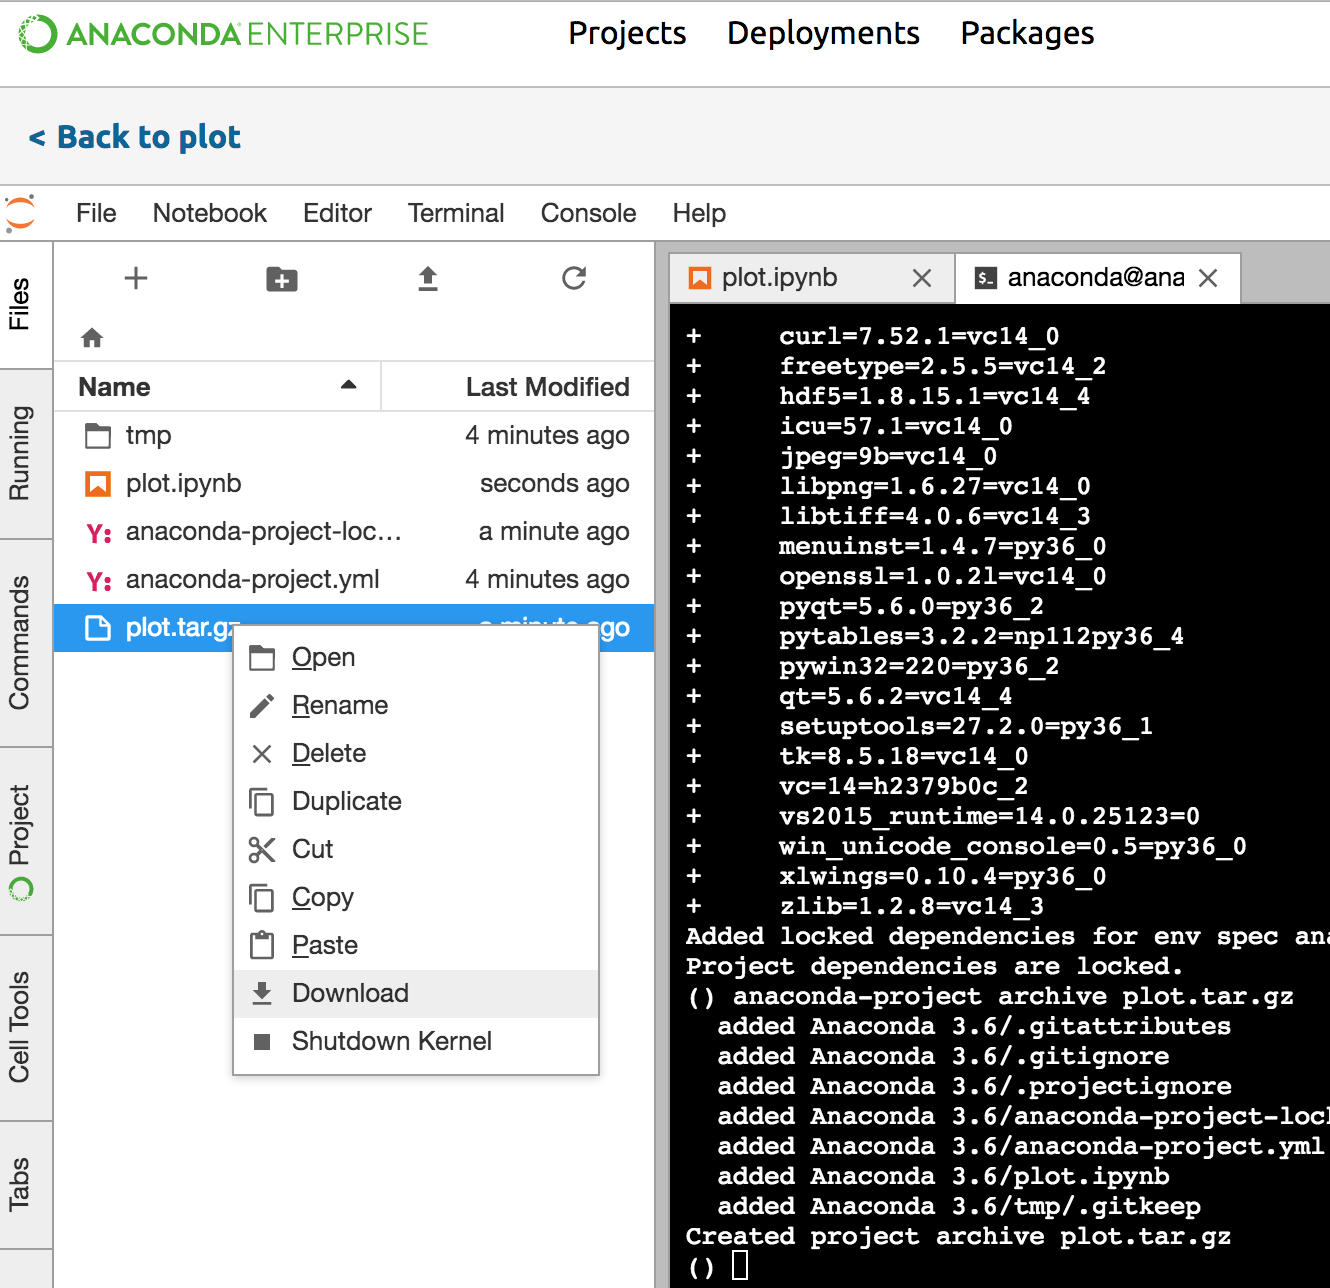Image resolution: width=1330 pixels, height=1288 pixels.
Task: Open the Projects page
Action: click(627, 33)
